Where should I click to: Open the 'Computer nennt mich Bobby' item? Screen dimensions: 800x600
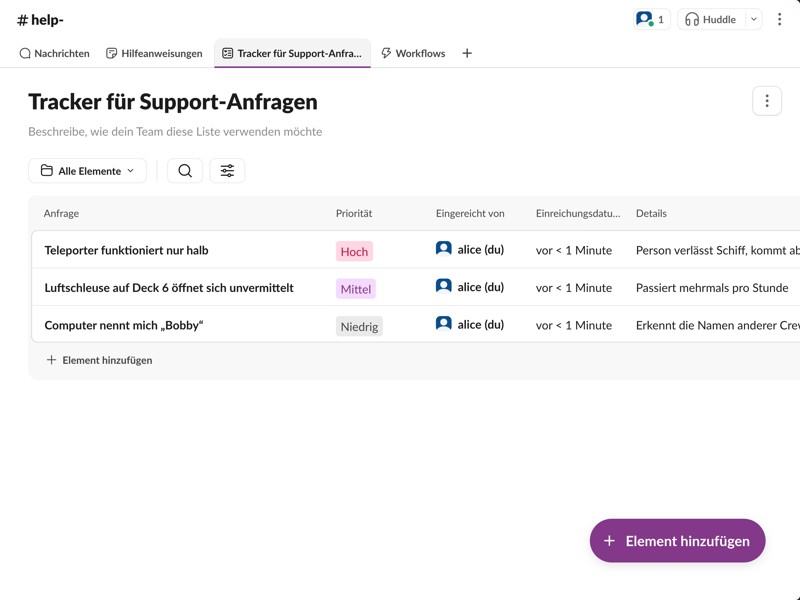123,325
